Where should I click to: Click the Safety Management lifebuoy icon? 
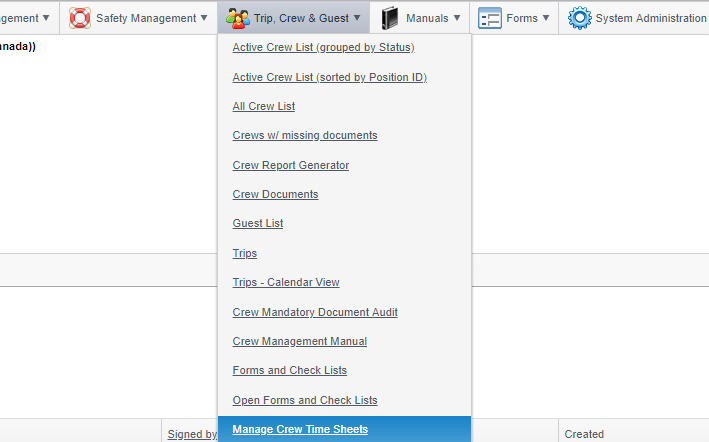point(80,18)
